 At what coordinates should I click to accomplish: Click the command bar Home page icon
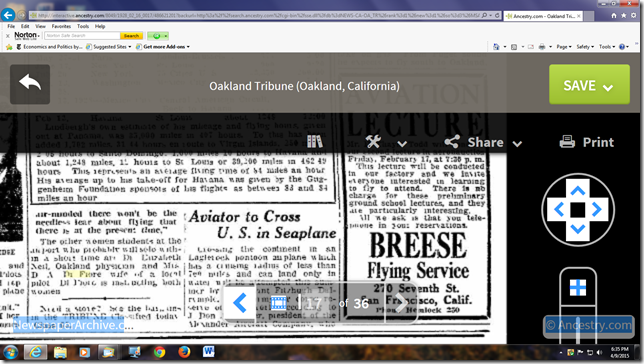coord(496,47)
